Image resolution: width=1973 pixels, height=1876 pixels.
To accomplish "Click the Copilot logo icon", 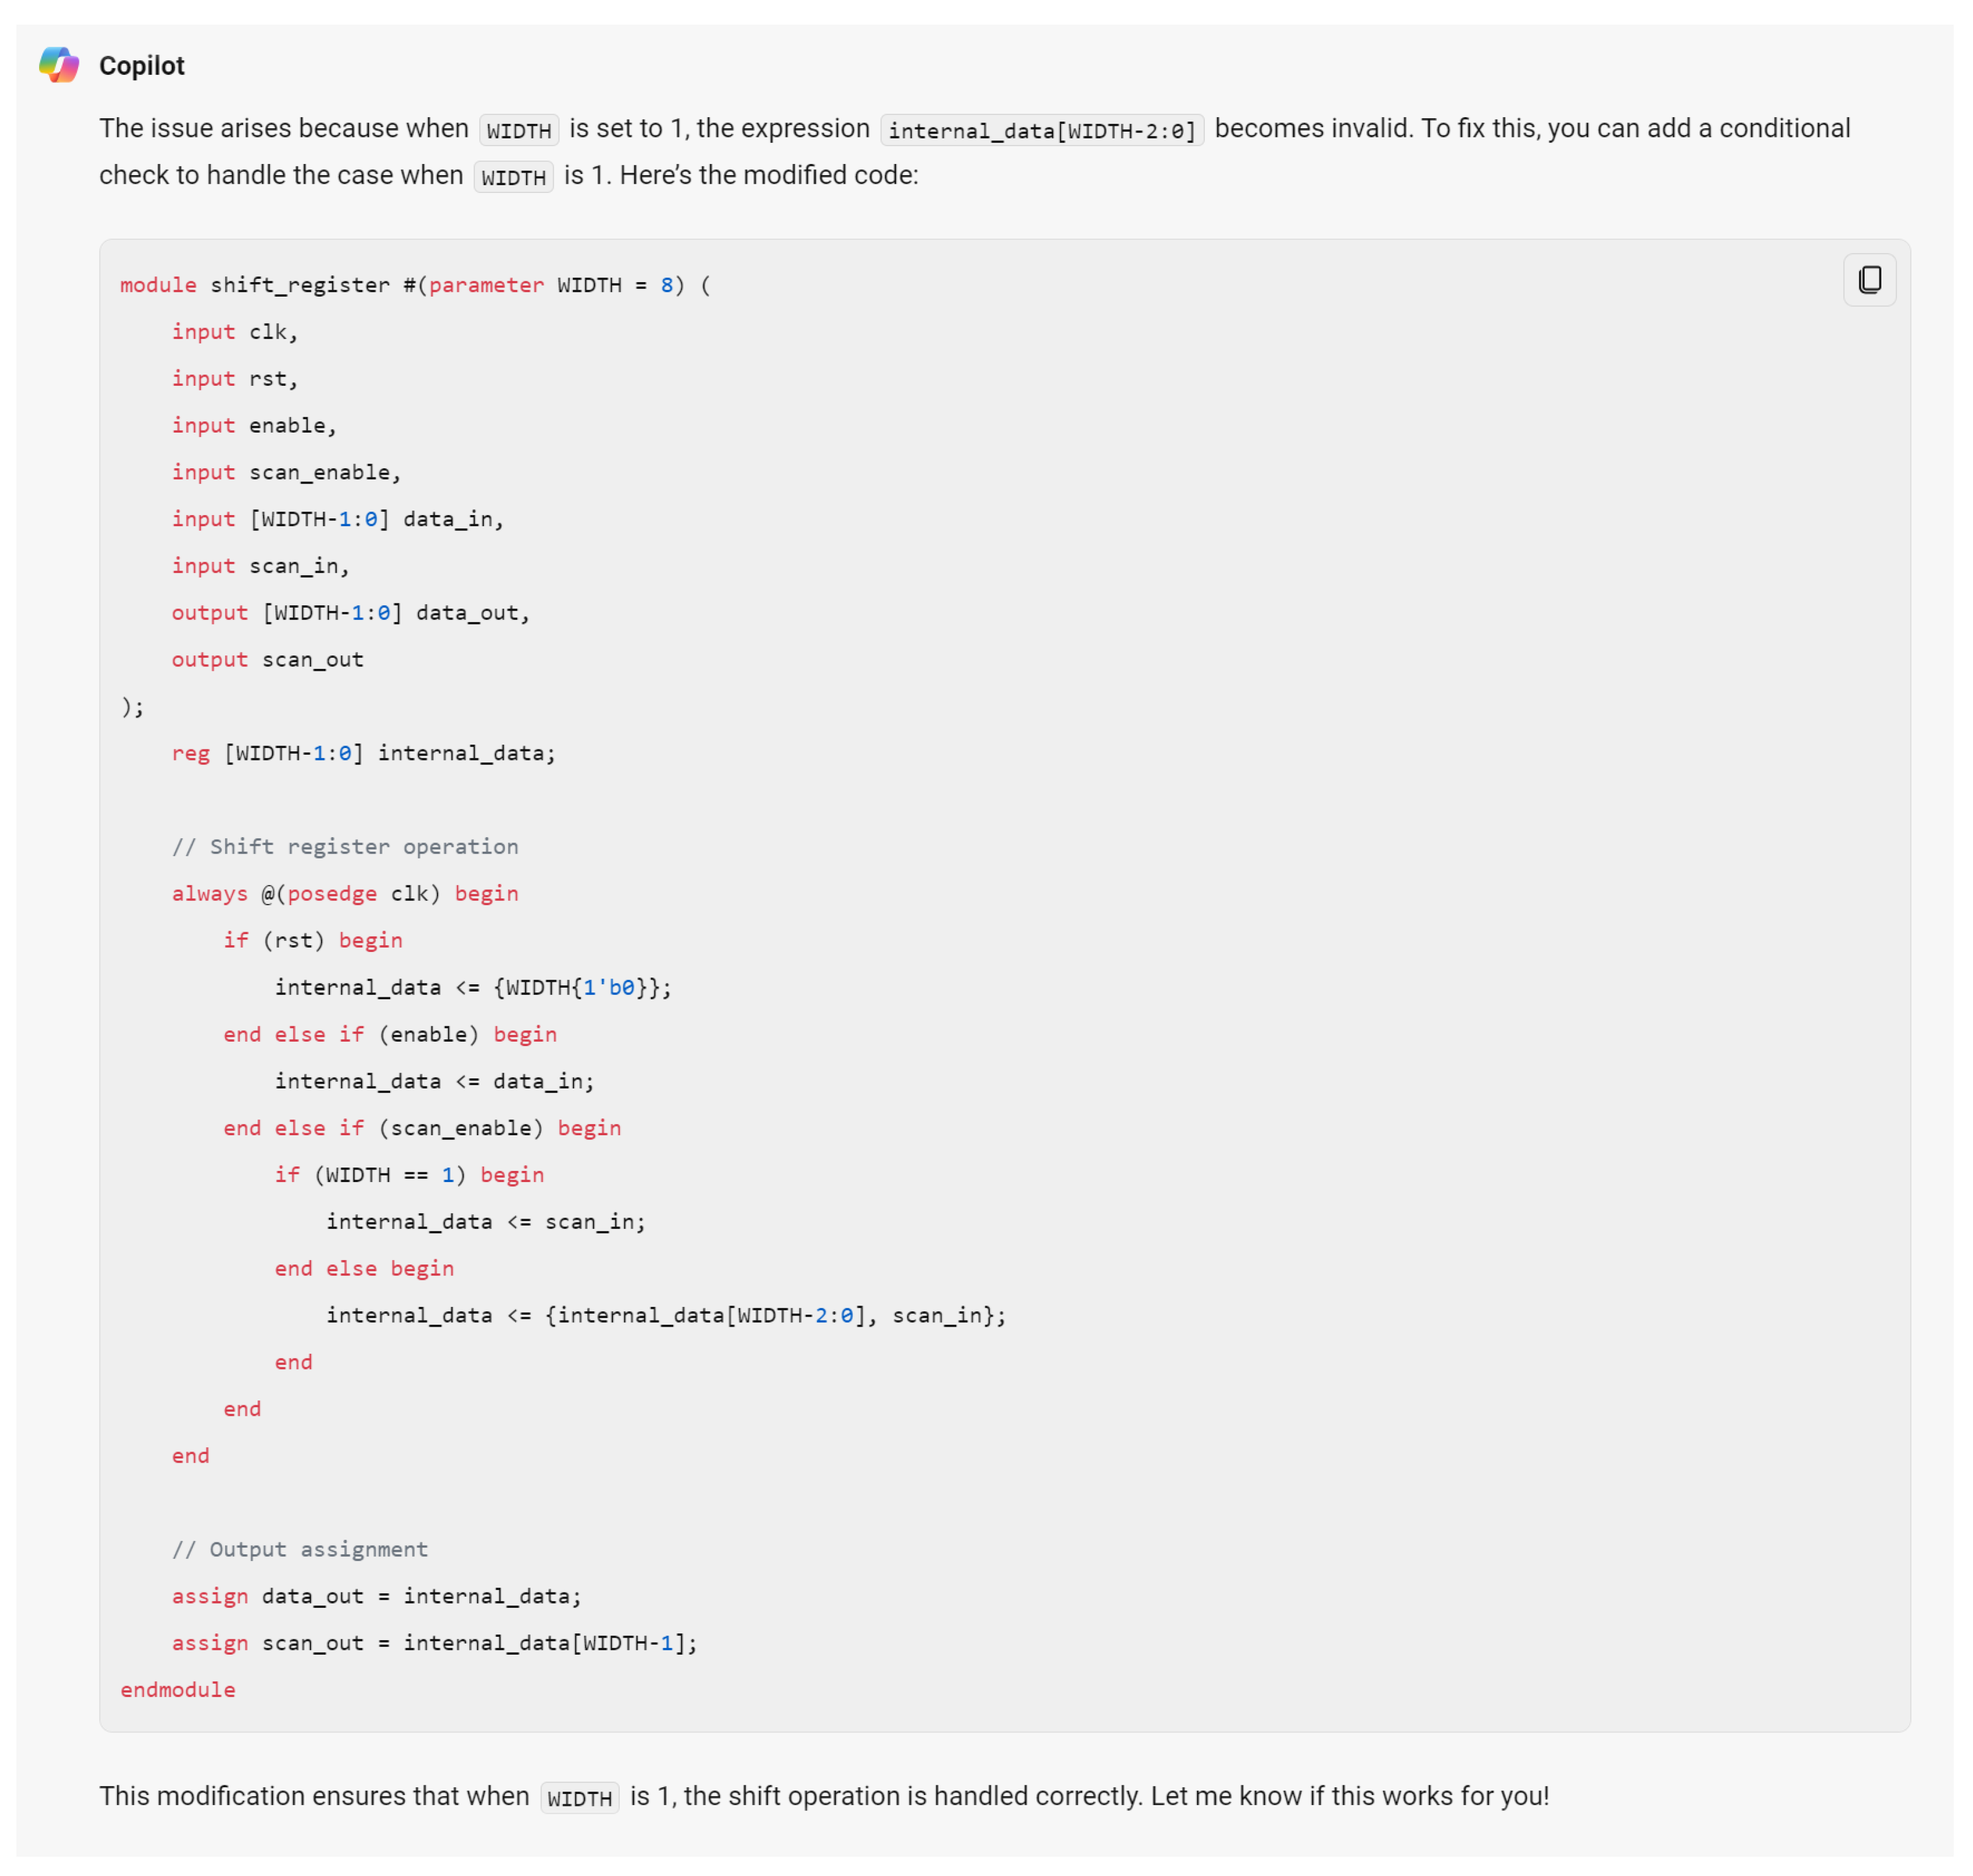I will [x=59, y=65].
